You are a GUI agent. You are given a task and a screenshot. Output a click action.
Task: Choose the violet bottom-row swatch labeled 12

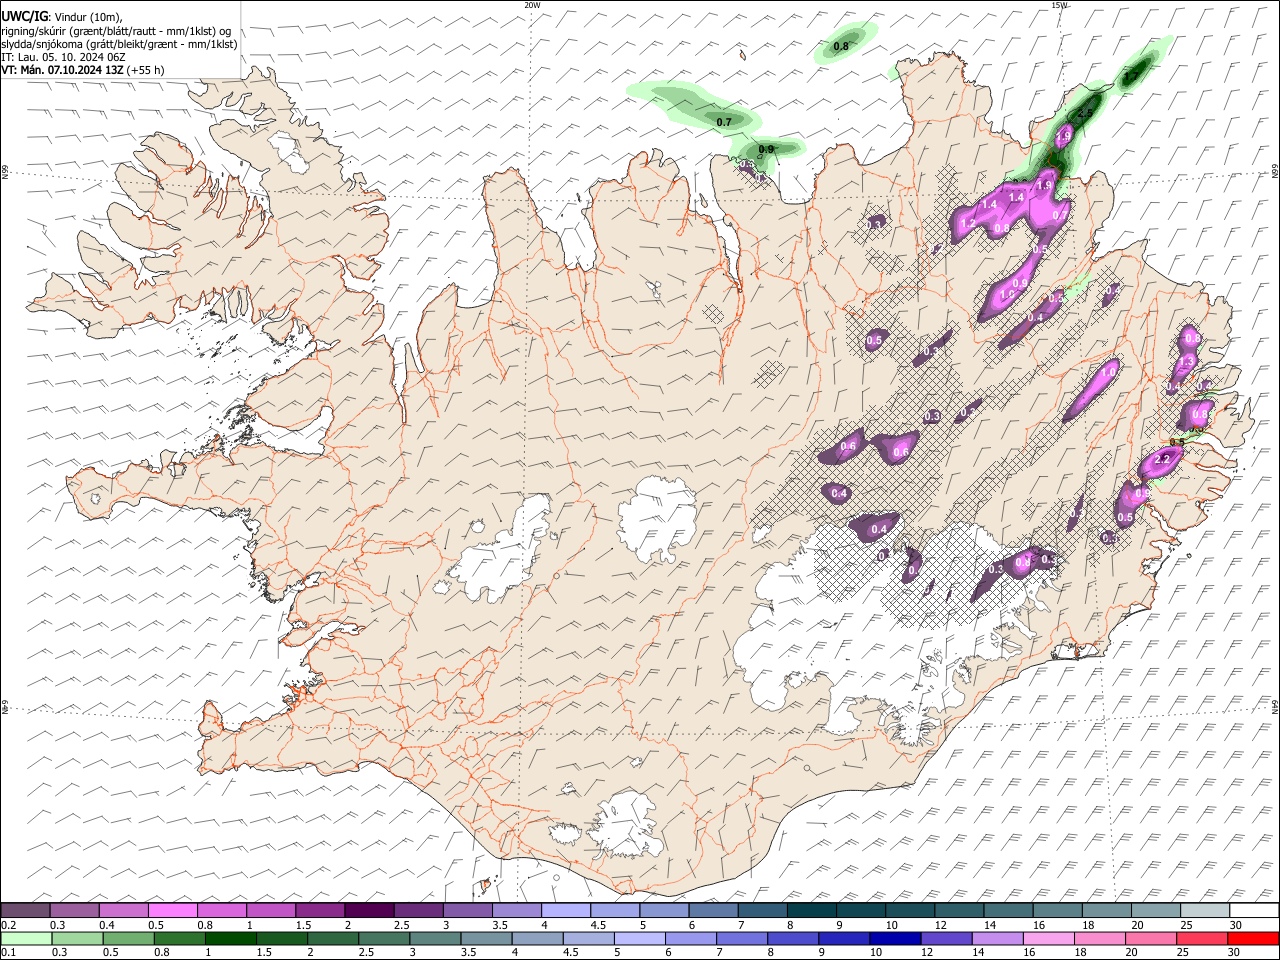tap(947, 938)
